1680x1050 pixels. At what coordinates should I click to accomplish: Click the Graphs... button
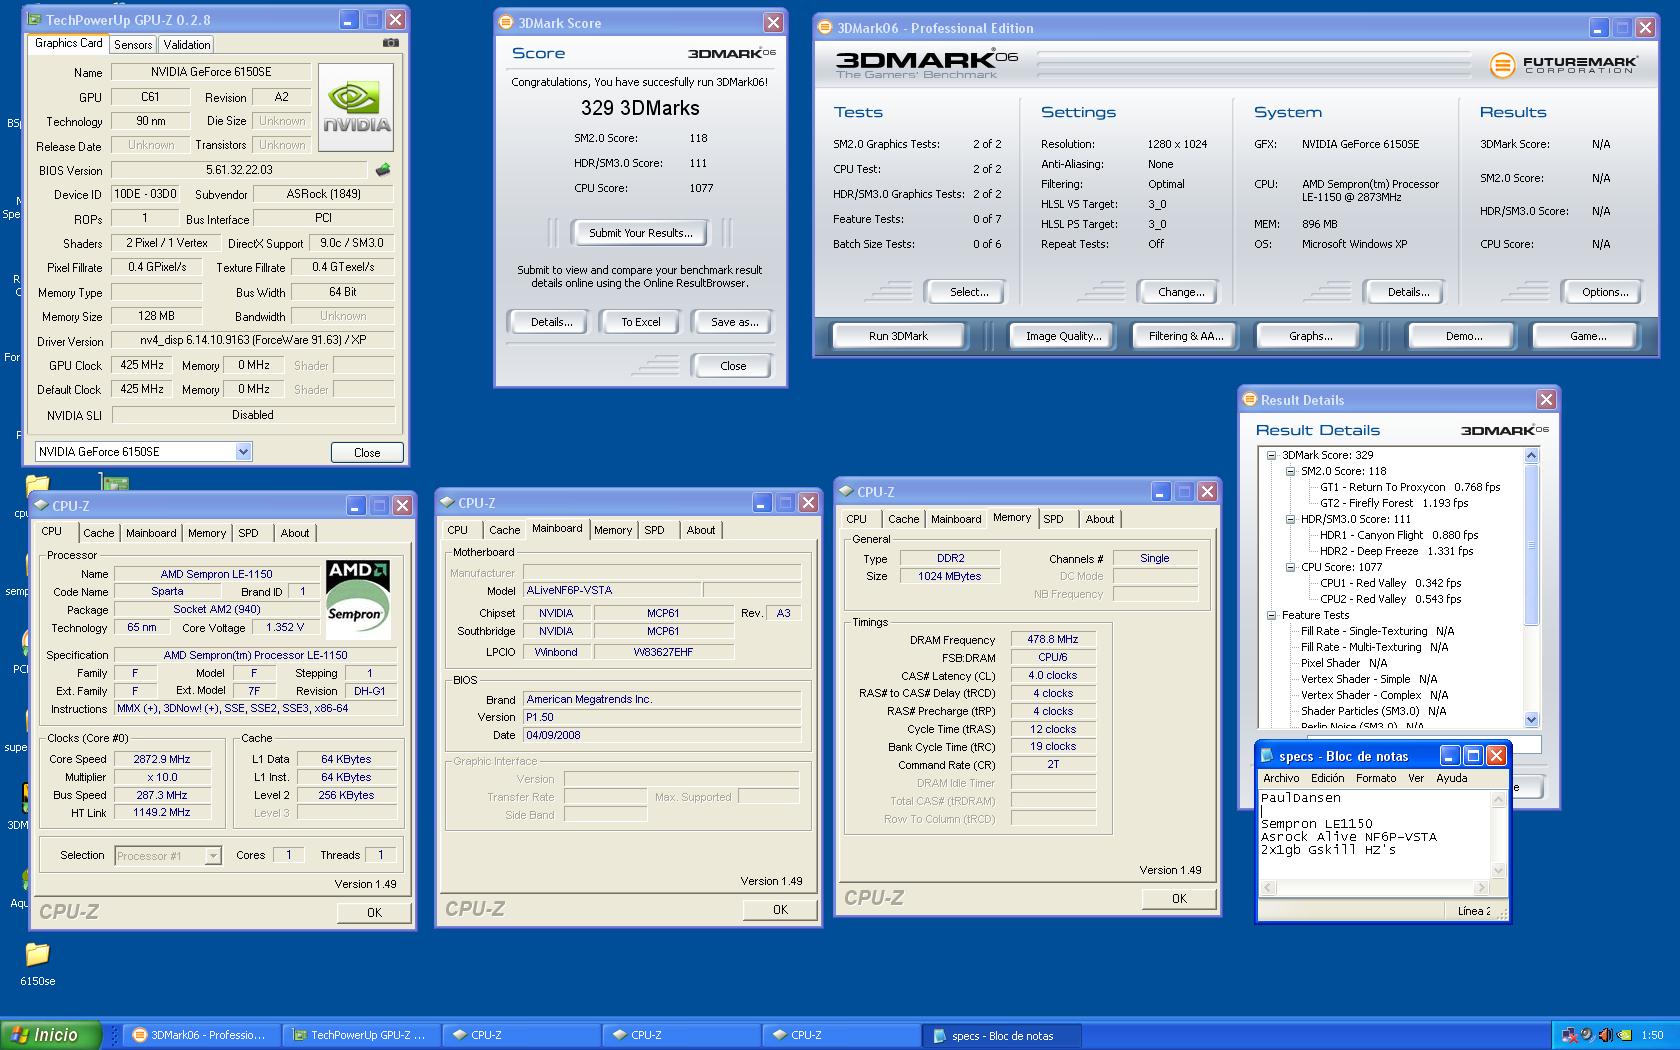pos(1310,336)
